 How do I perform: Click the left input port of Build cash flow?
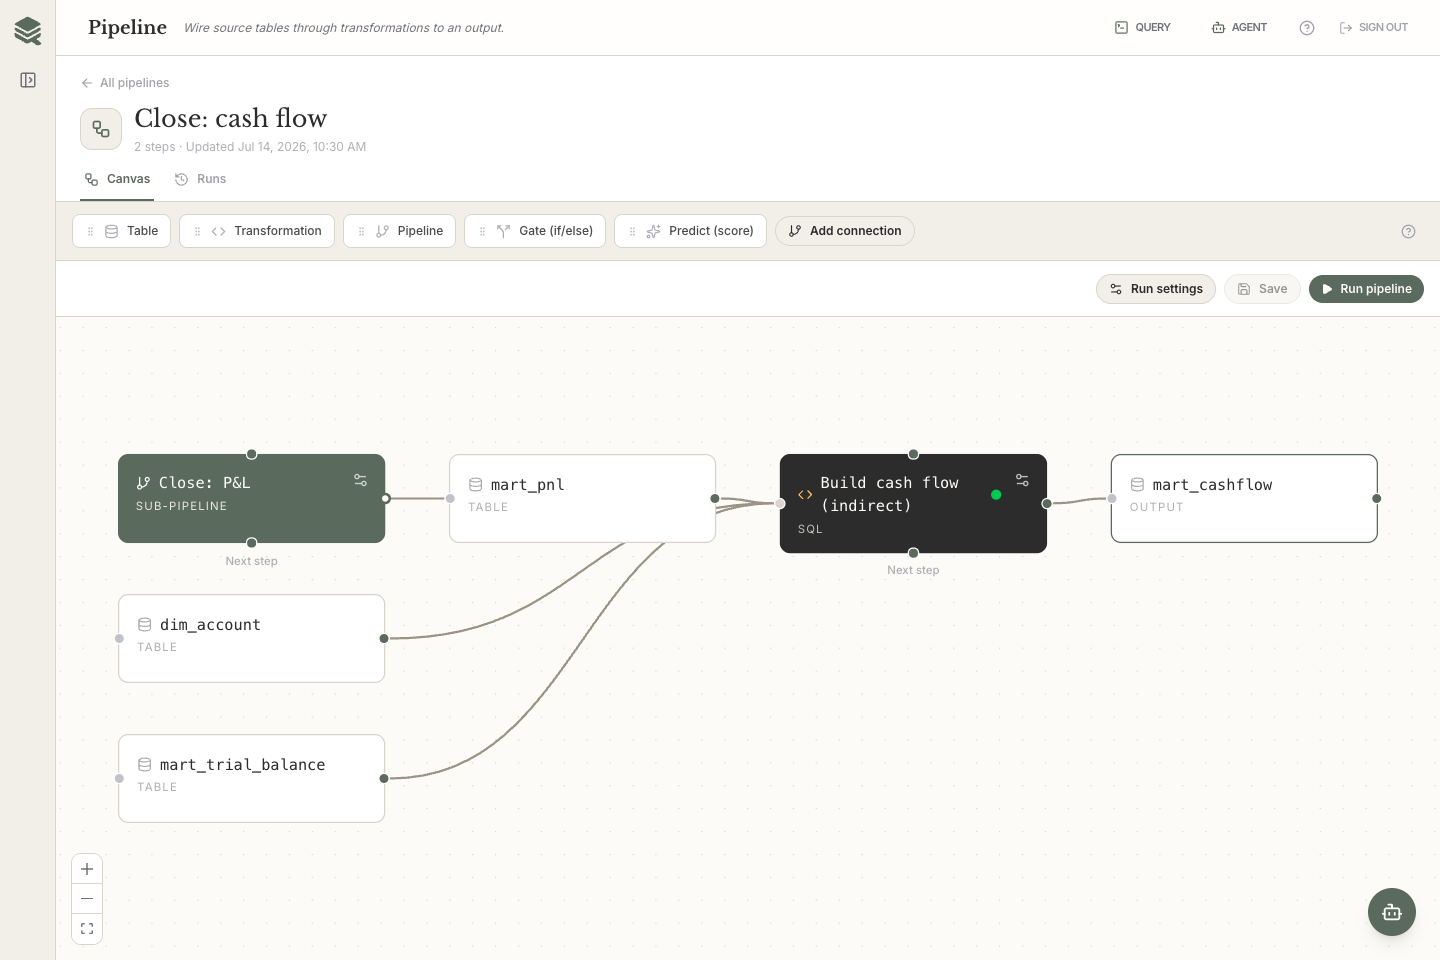coord(781,503)
